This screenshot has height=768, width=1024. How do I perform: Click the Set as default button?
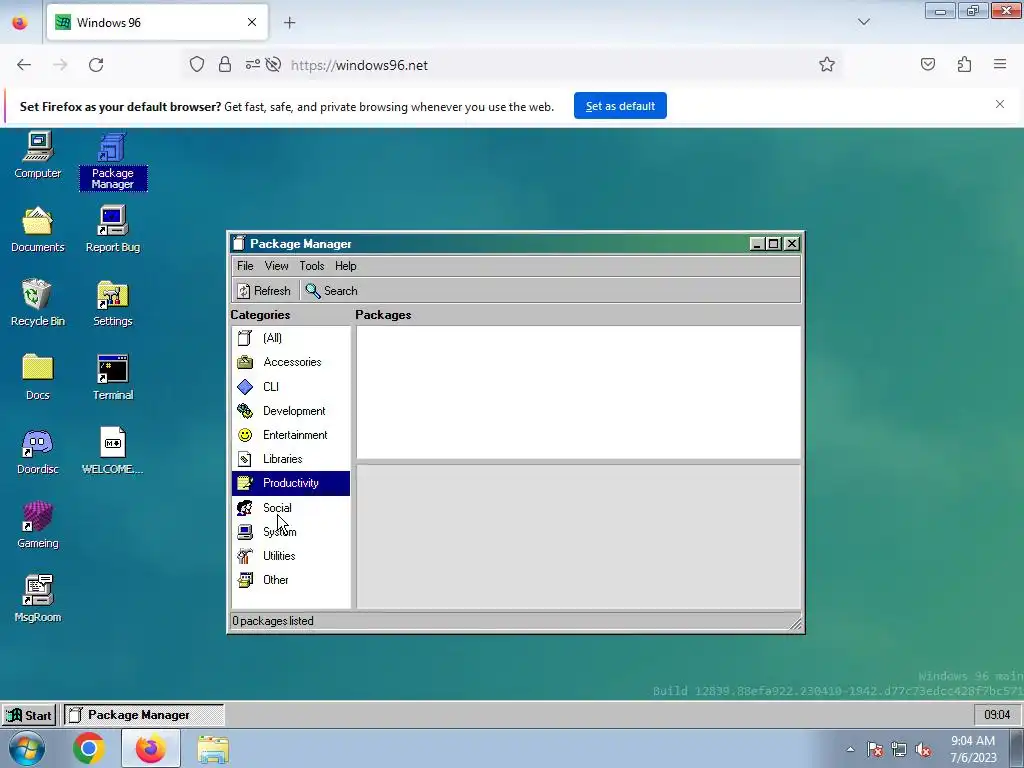point(620,106)
